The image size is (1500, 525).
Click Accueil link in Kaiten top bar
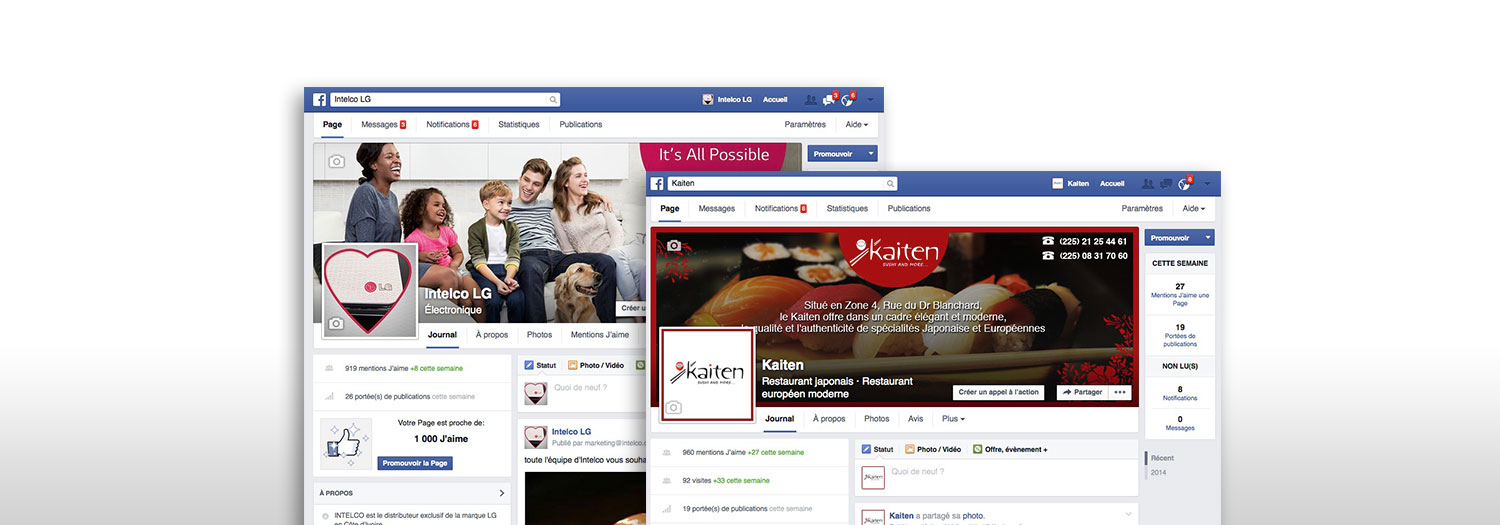[x=1112, y=184]
